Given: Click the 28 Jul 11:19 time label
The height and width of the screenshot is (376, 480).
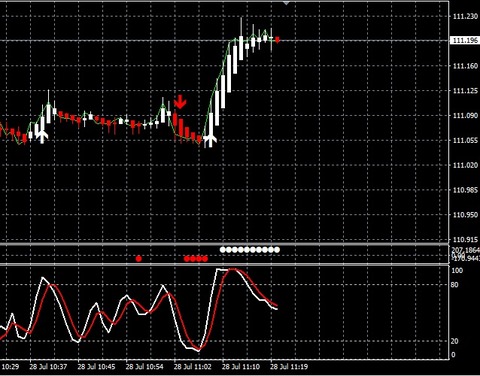Looking at the screenshot, I should pos(289,367).
